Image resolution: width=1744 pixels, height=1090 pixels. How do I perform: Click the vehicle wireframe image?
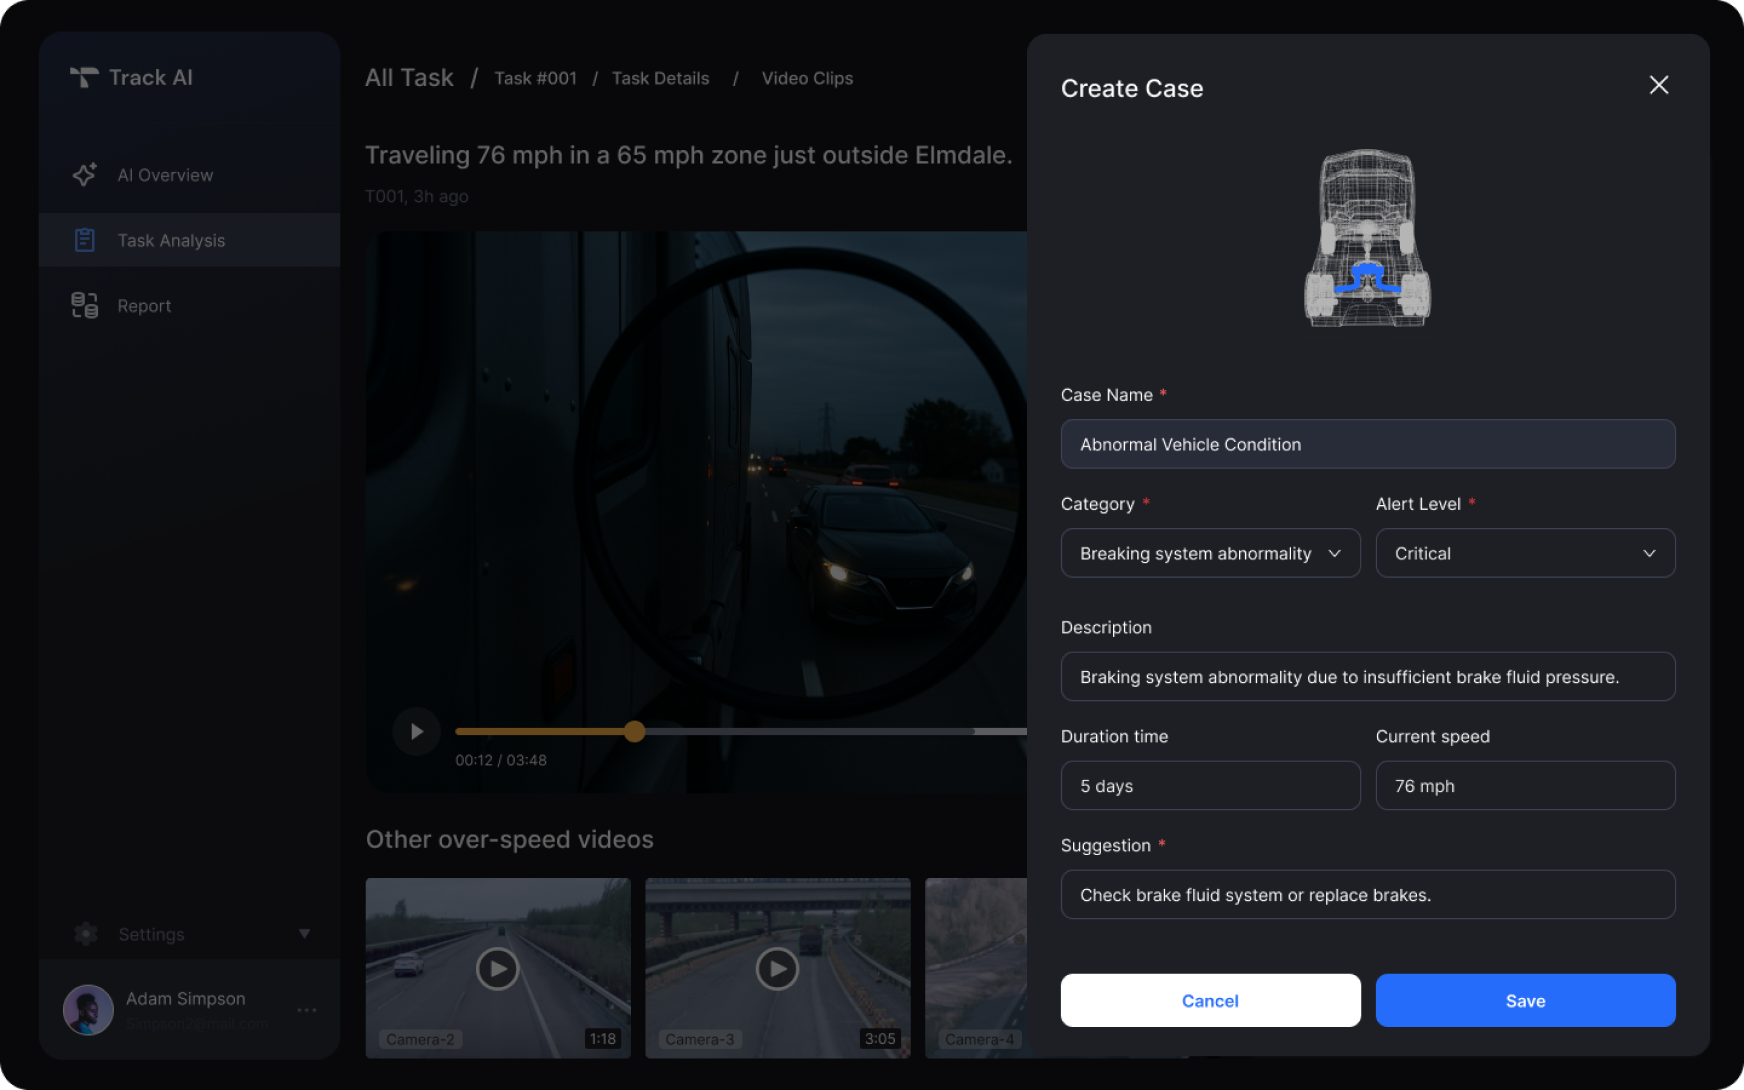pyautogui.click(x=1367, y=238)
